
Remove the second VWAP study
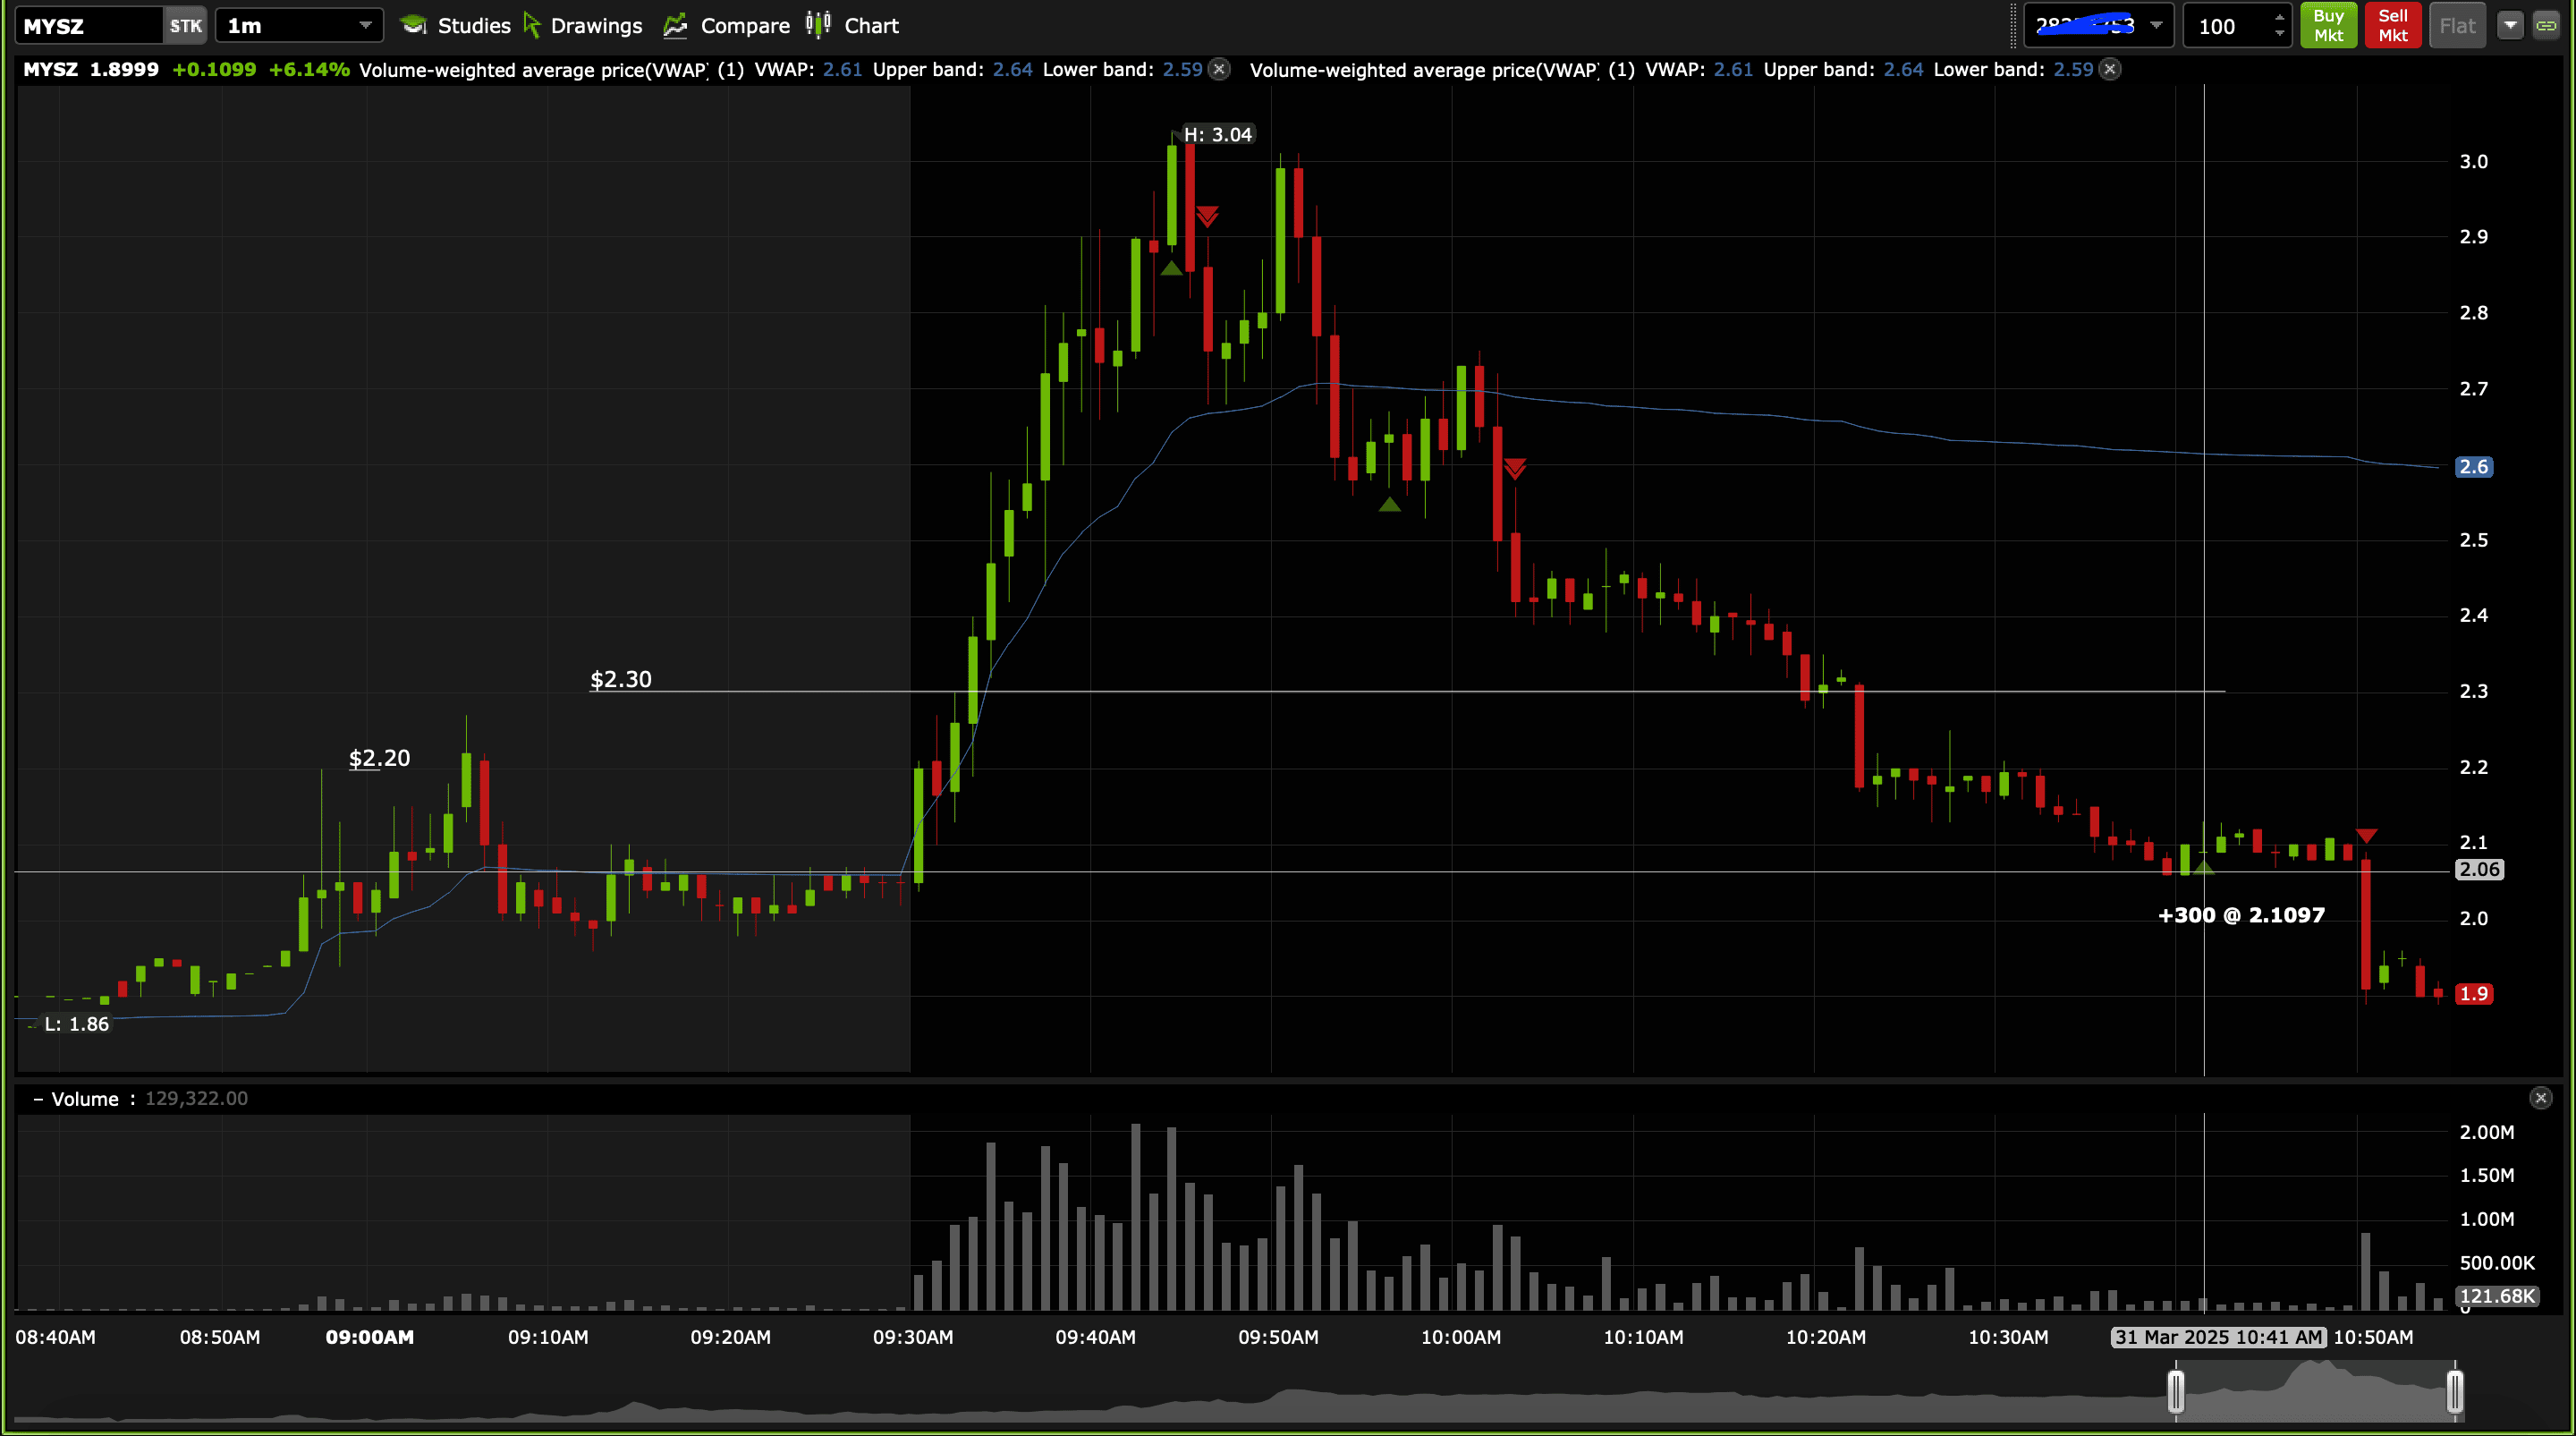click(2110, 69)
